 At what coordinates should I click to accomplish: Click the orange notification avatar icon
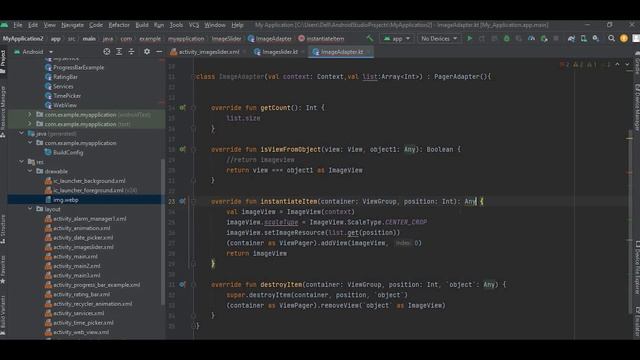[624, 38]
